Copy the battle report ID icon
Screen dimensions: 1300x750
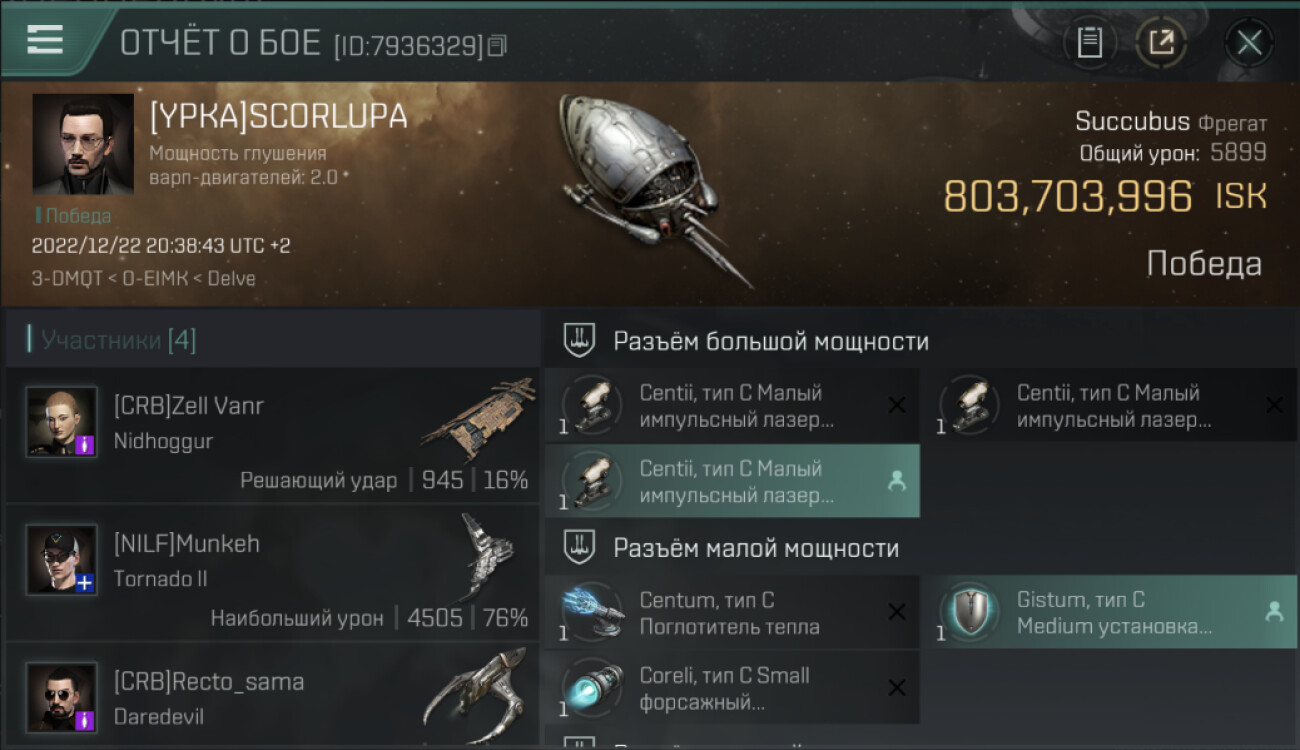497,45
